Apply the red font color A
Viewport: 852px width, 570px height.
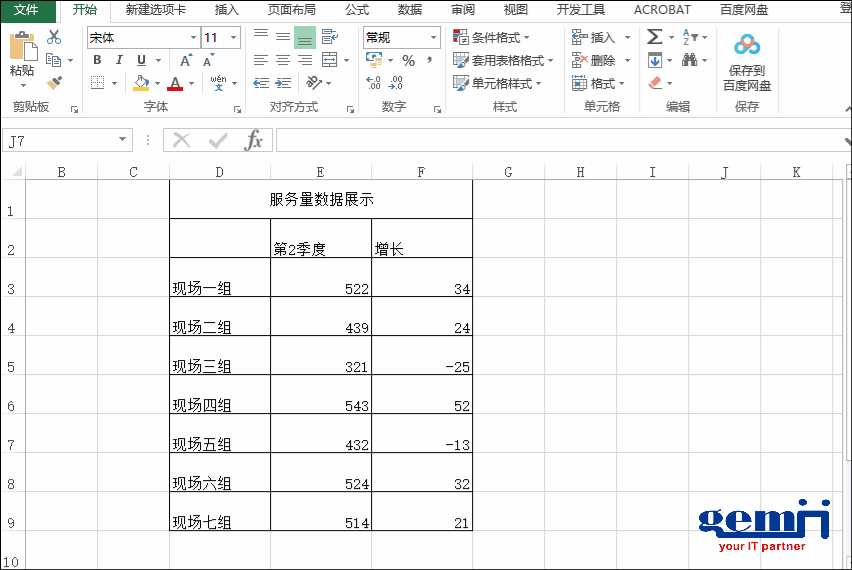click(x=175, y=83)
